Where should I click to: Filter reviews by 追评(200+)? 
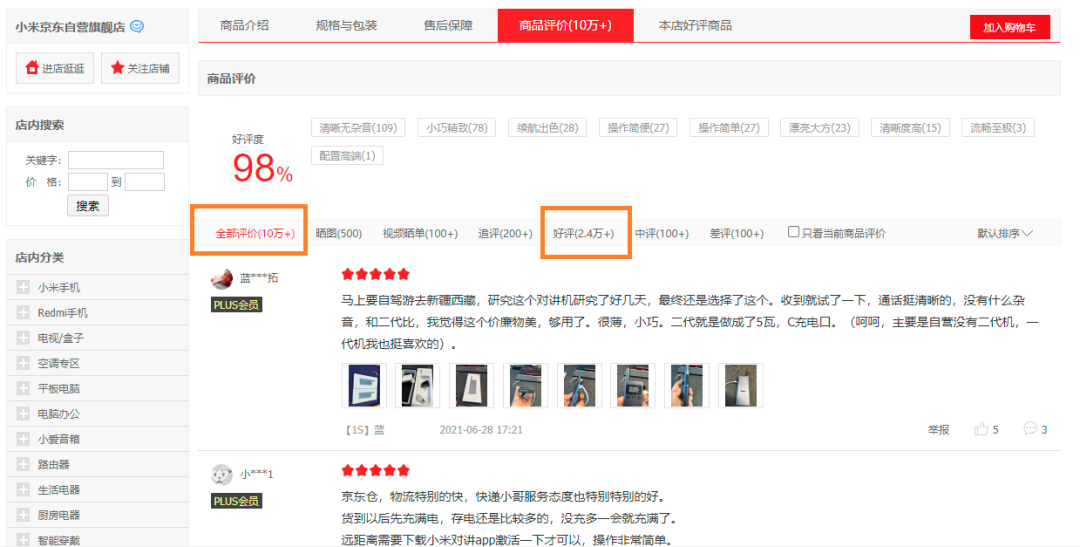pos(506,234)
